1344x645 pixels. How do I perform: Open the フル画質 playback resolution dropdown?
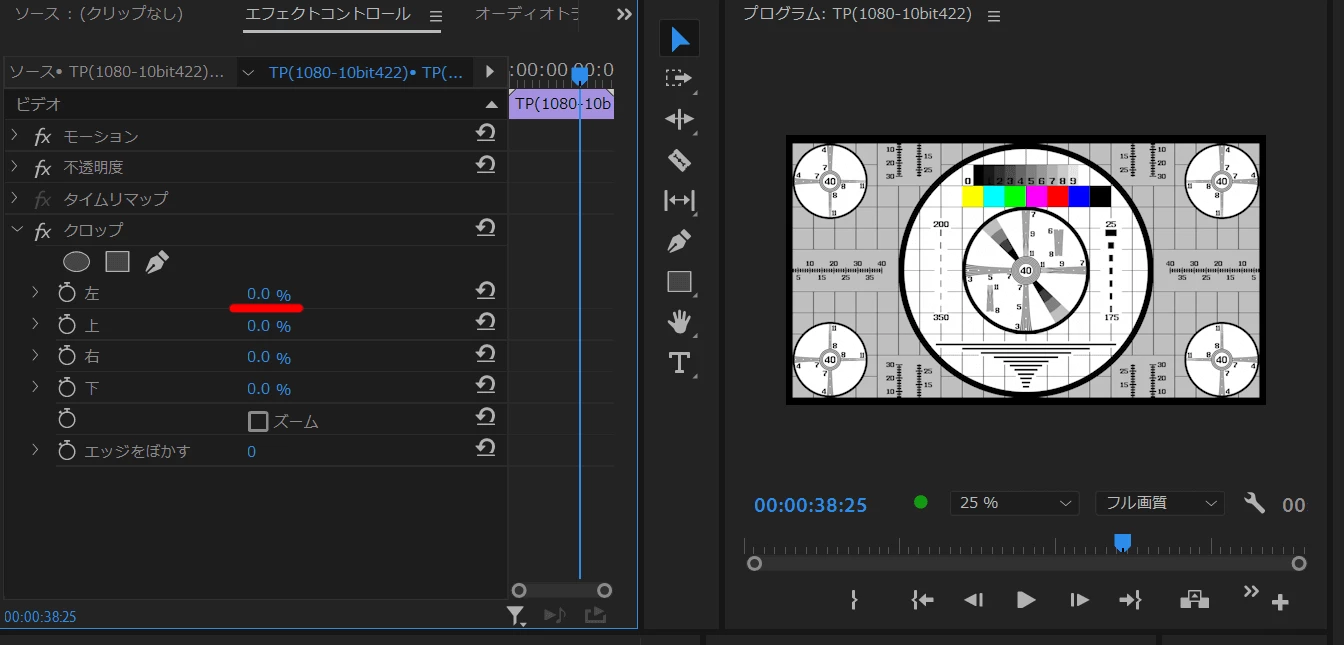click(1159, 503)
